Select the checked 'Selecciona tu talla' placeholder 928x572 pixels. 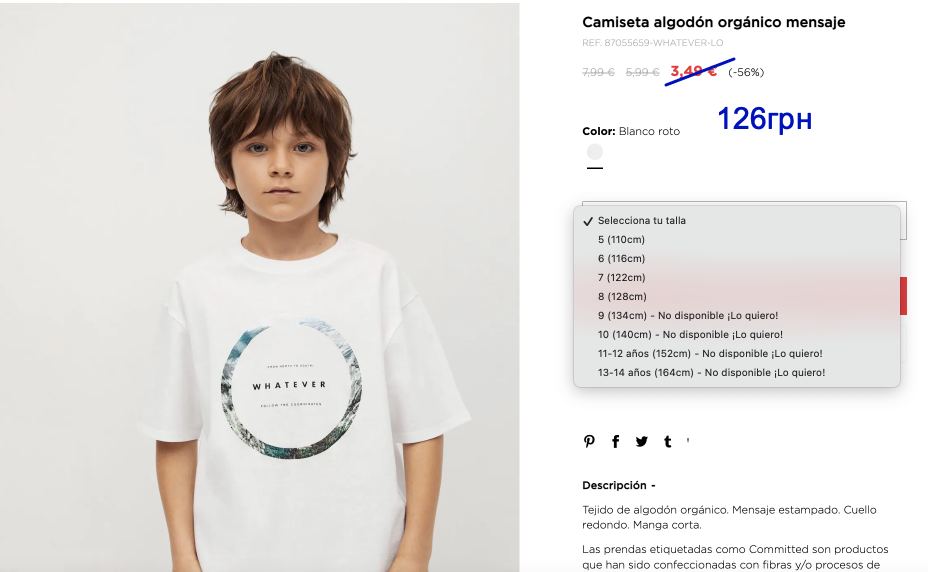(x=737, y=220)
